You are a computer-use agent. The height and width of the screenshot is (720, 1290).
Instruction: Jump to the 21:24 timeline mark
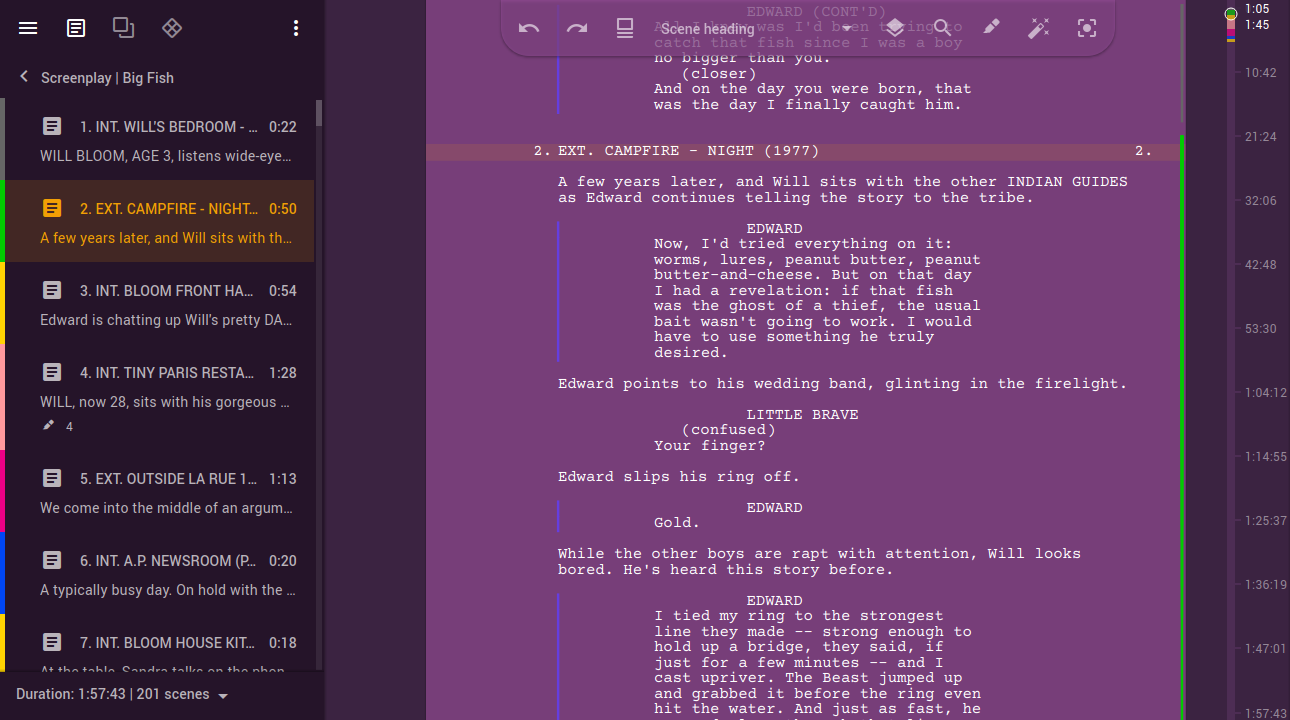[x=1260, y=137]
